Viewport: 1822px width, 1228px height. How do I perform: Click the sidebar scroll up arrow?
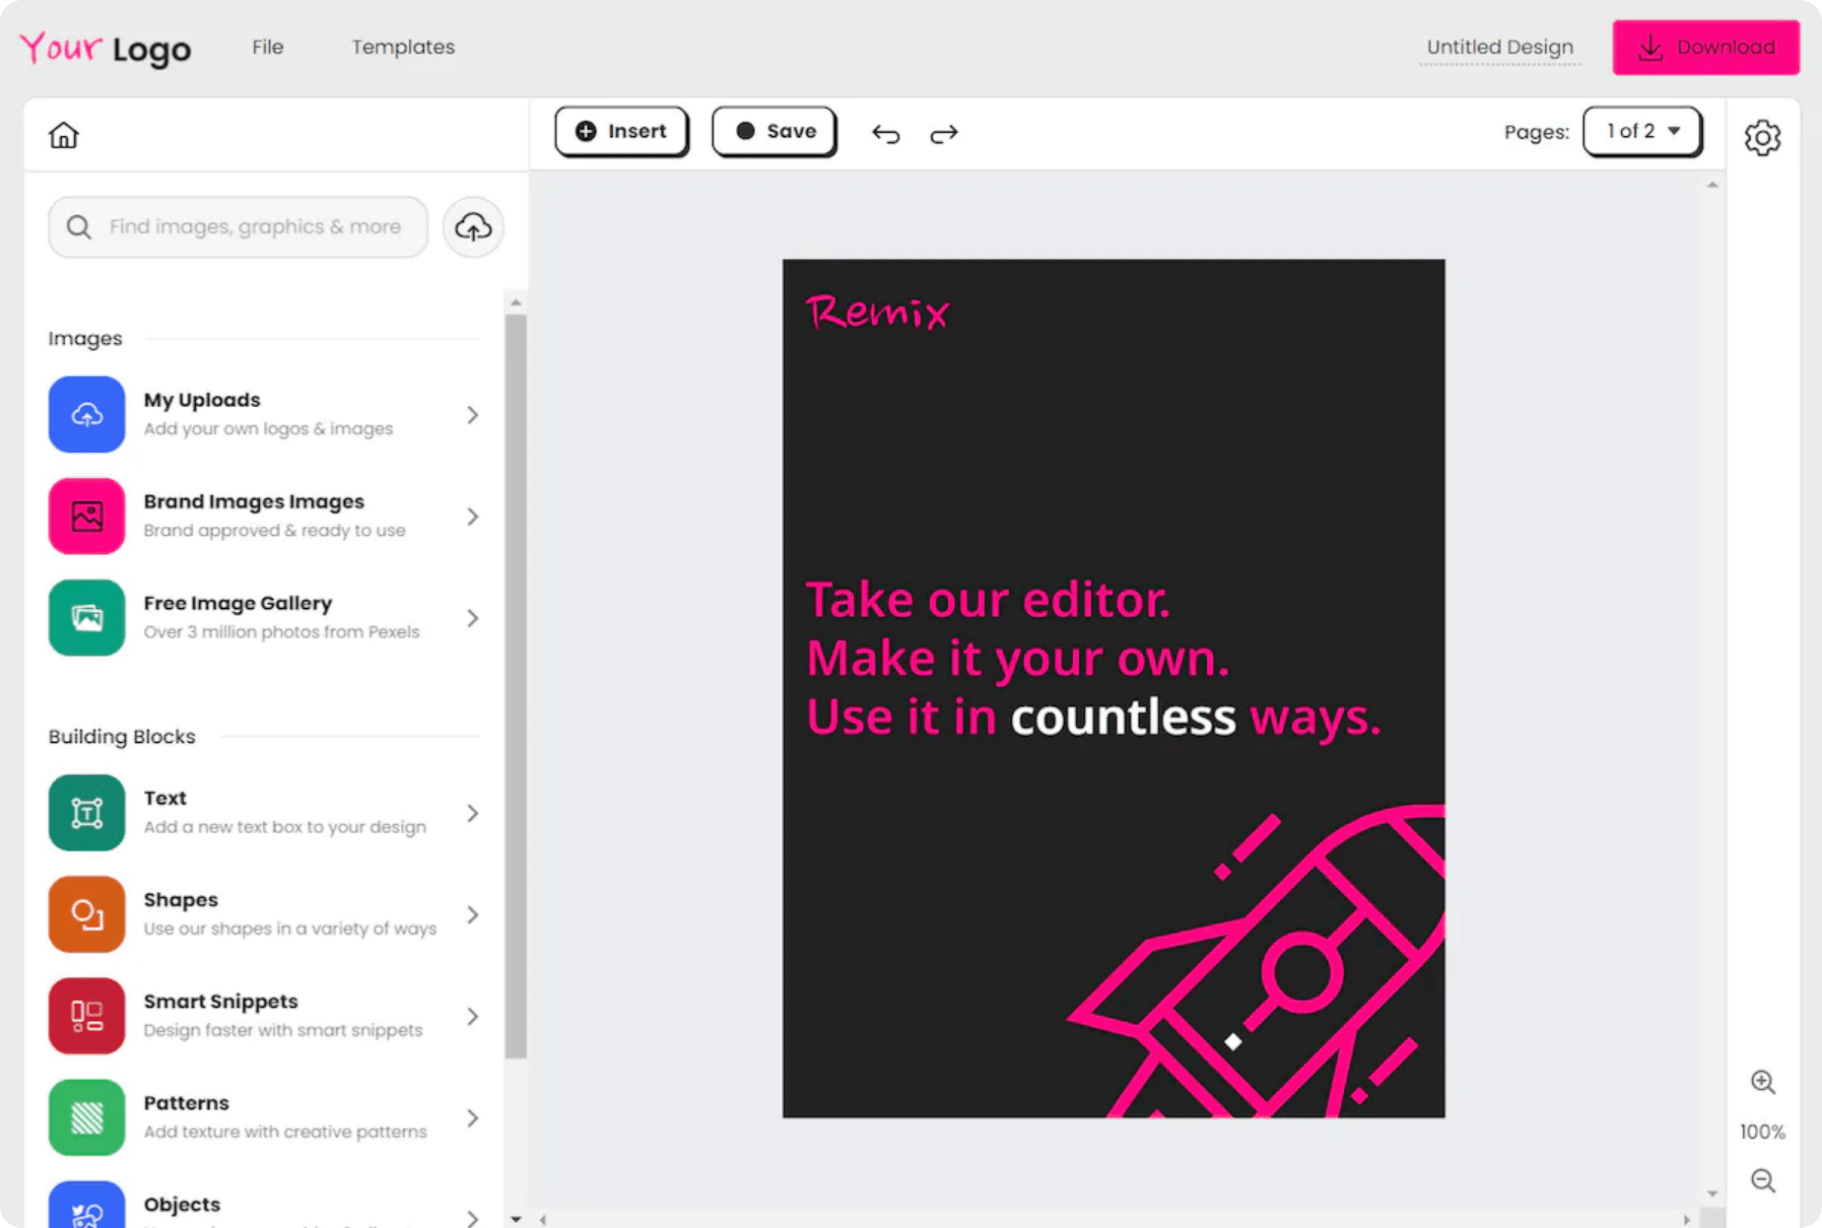516,302
